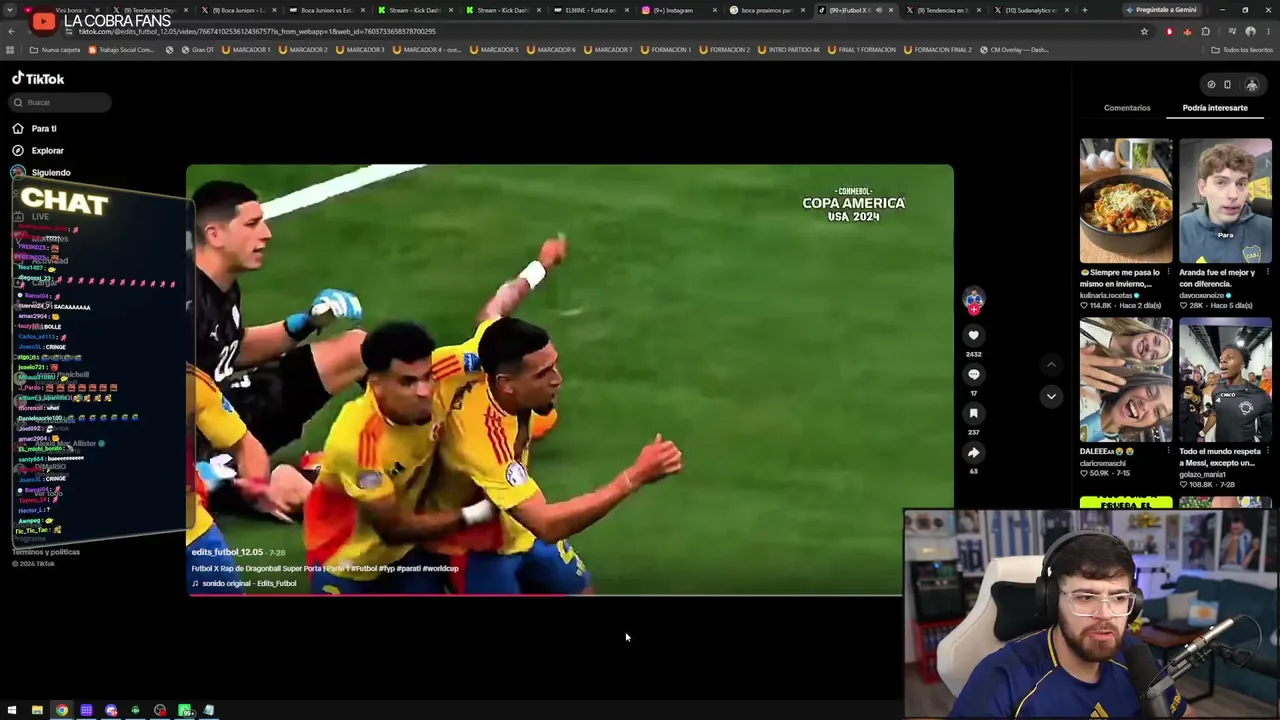The image size is (1280, 720).
Task: Open the 'INTRO PARTIDO 4K' bookmark
Action: 789,50
